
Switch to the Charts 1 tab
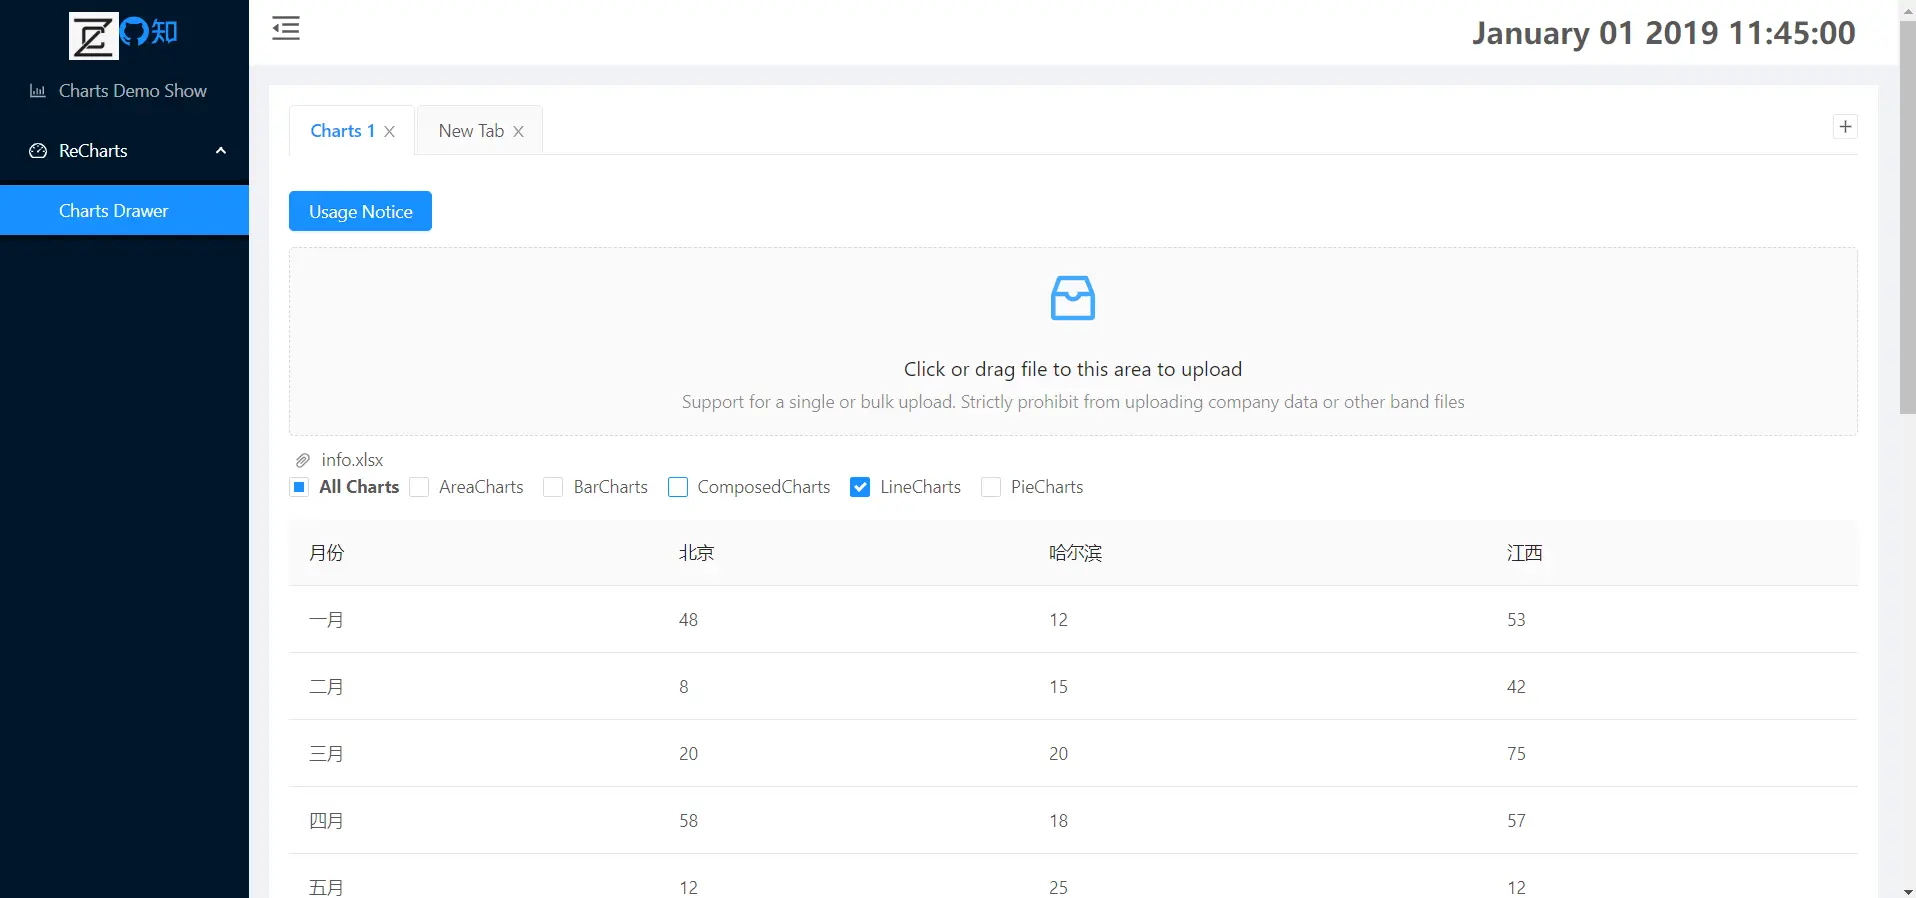342,131
